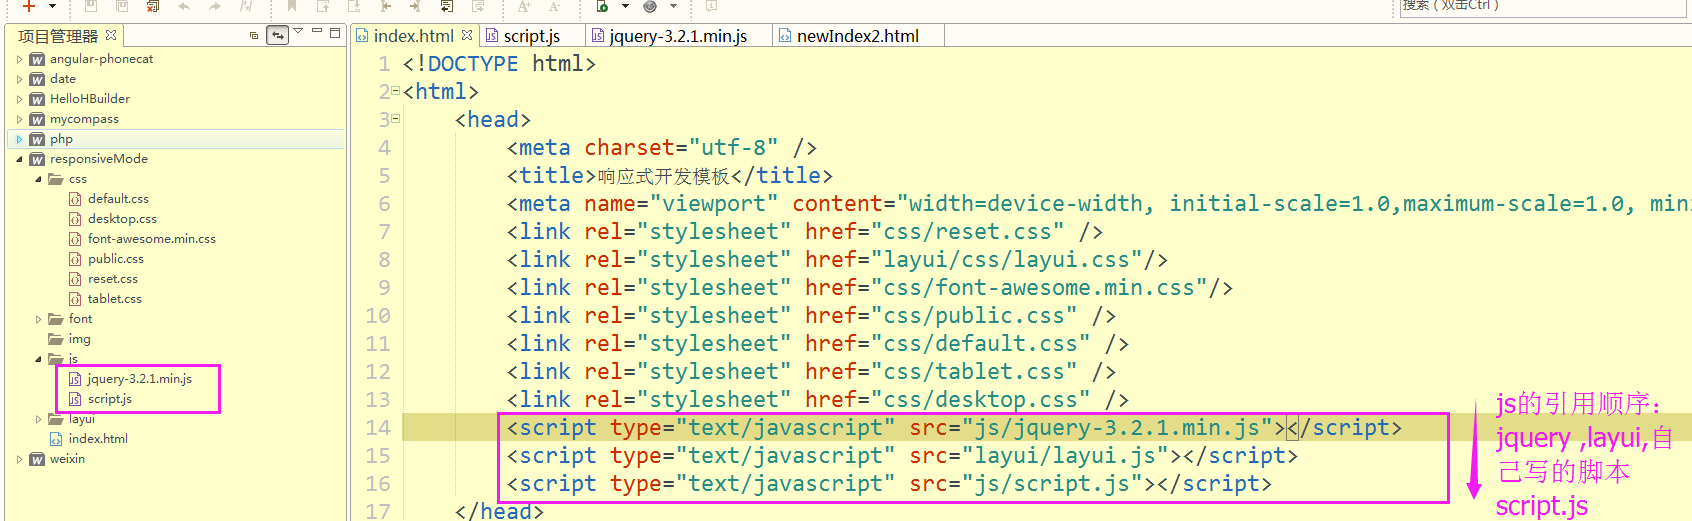This screenshot has width=1692, height=521.
Task: Select font-awesome.min.css in the tree
Action: click(x=151, y=239)
